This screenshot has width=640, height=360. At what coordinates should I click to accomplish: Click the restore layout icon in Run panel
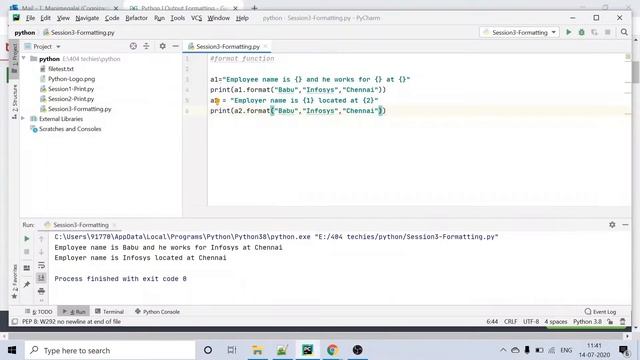pyautogui.click(x=27, y=268)
